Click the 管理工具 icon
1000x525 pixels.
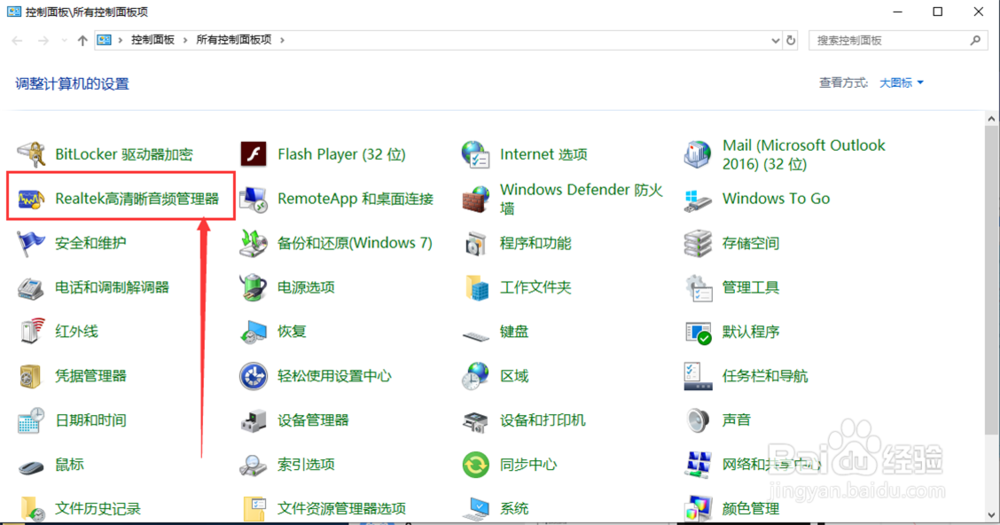click(698, 288)
